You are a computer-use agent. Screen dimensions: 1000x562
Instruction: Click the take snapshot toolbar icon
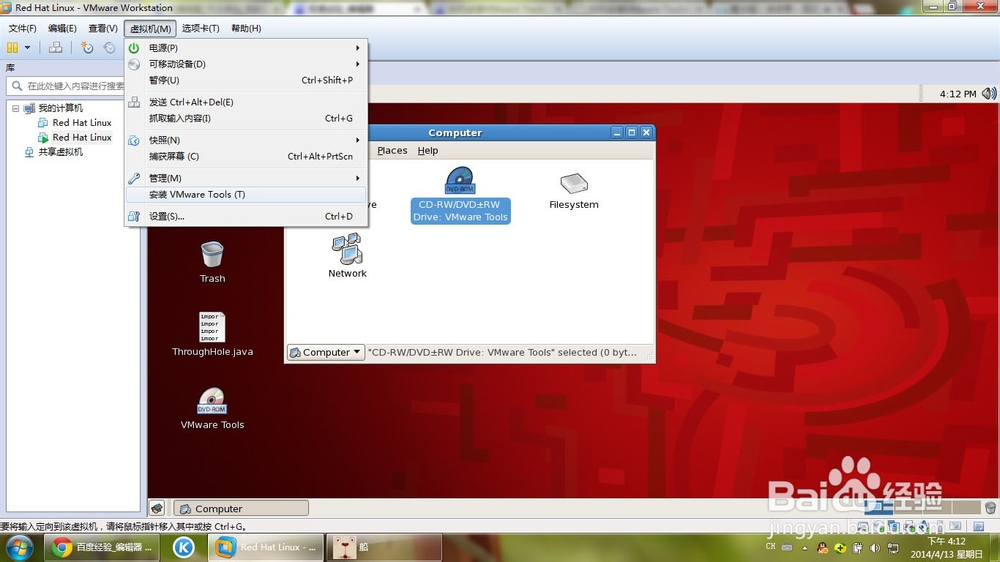87,47
